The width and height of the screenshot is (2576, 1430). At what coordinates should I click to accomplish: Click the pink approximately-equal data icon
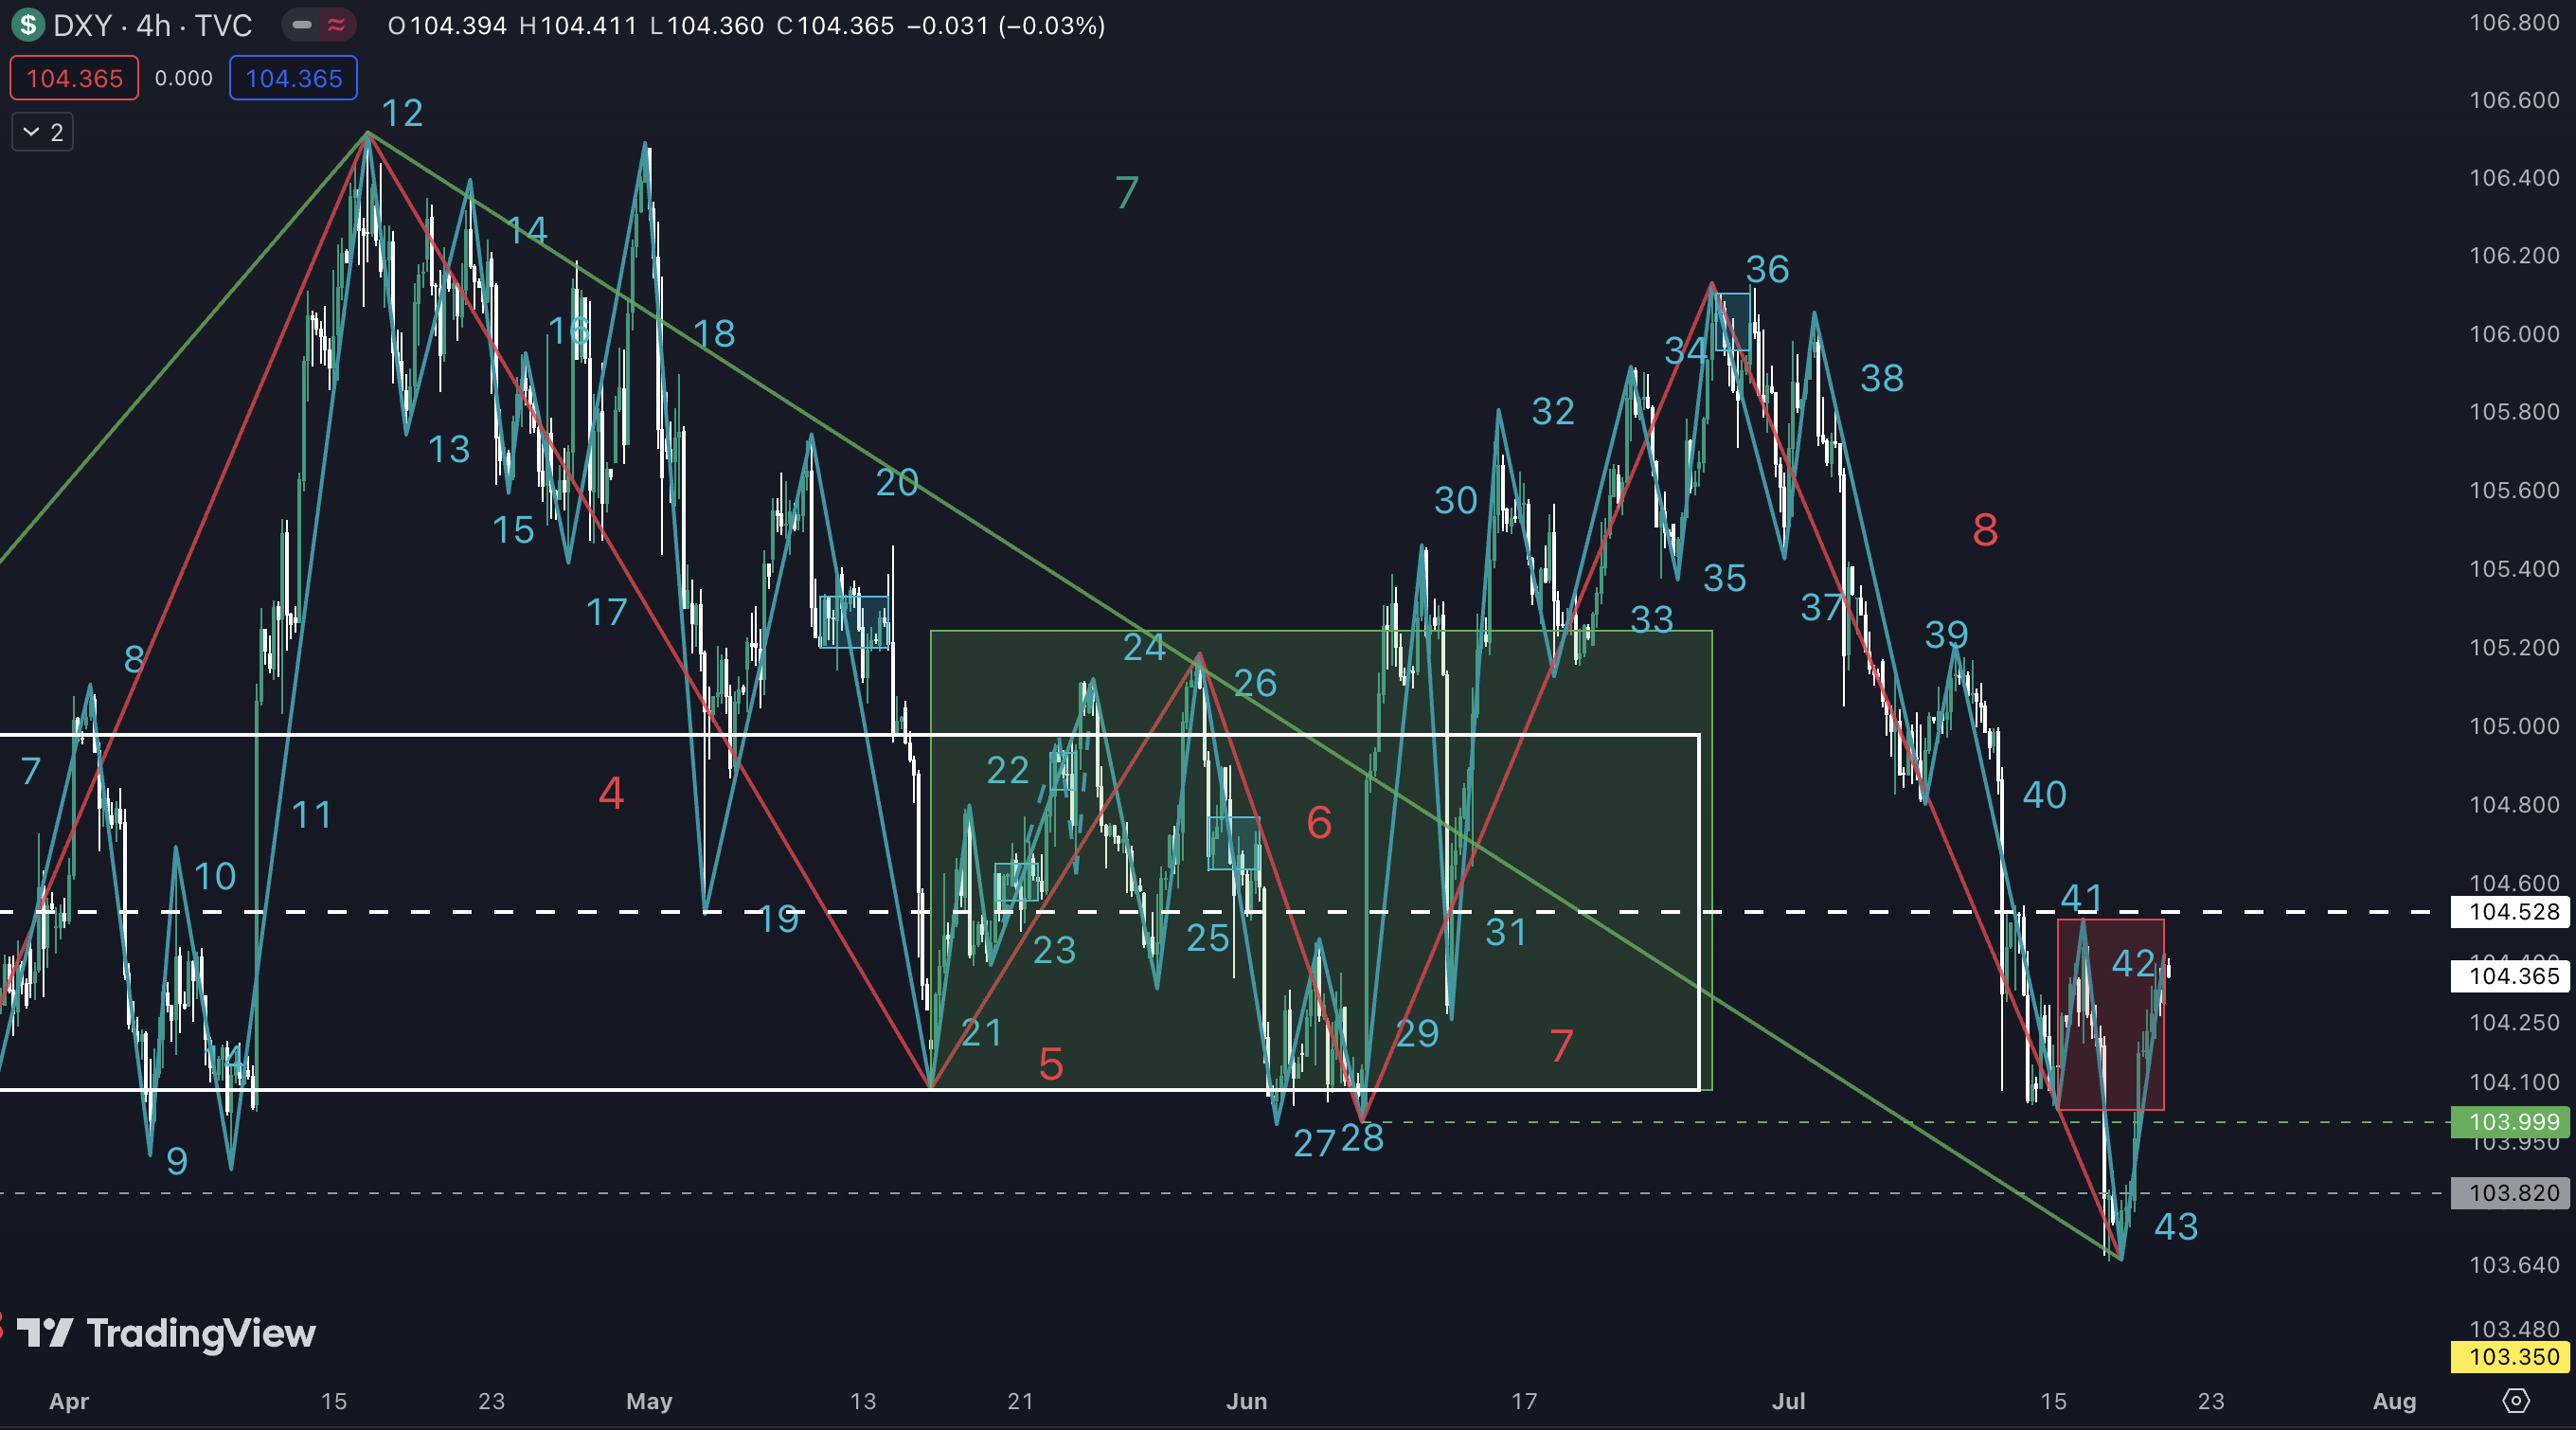(x=336, y=25)
